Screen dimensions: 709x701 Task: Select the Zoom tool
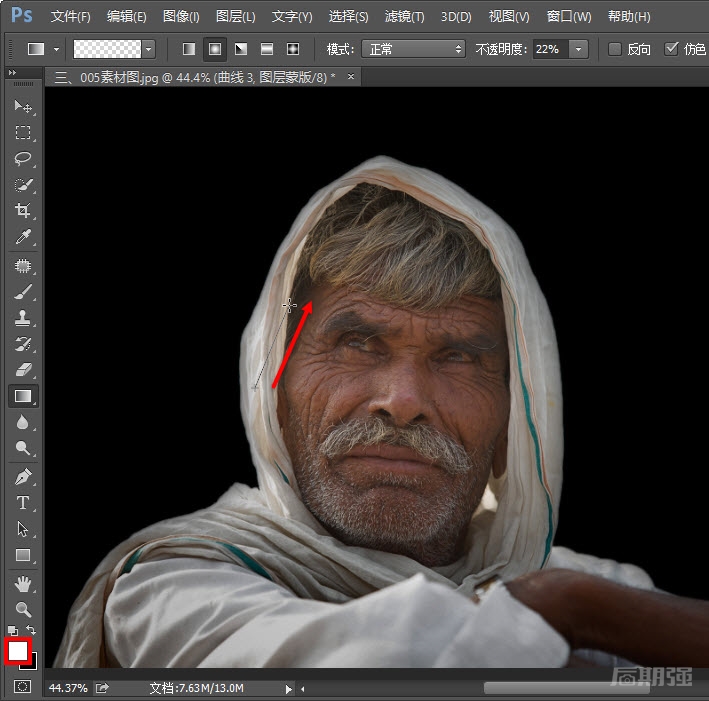click(x=23, y=609)
